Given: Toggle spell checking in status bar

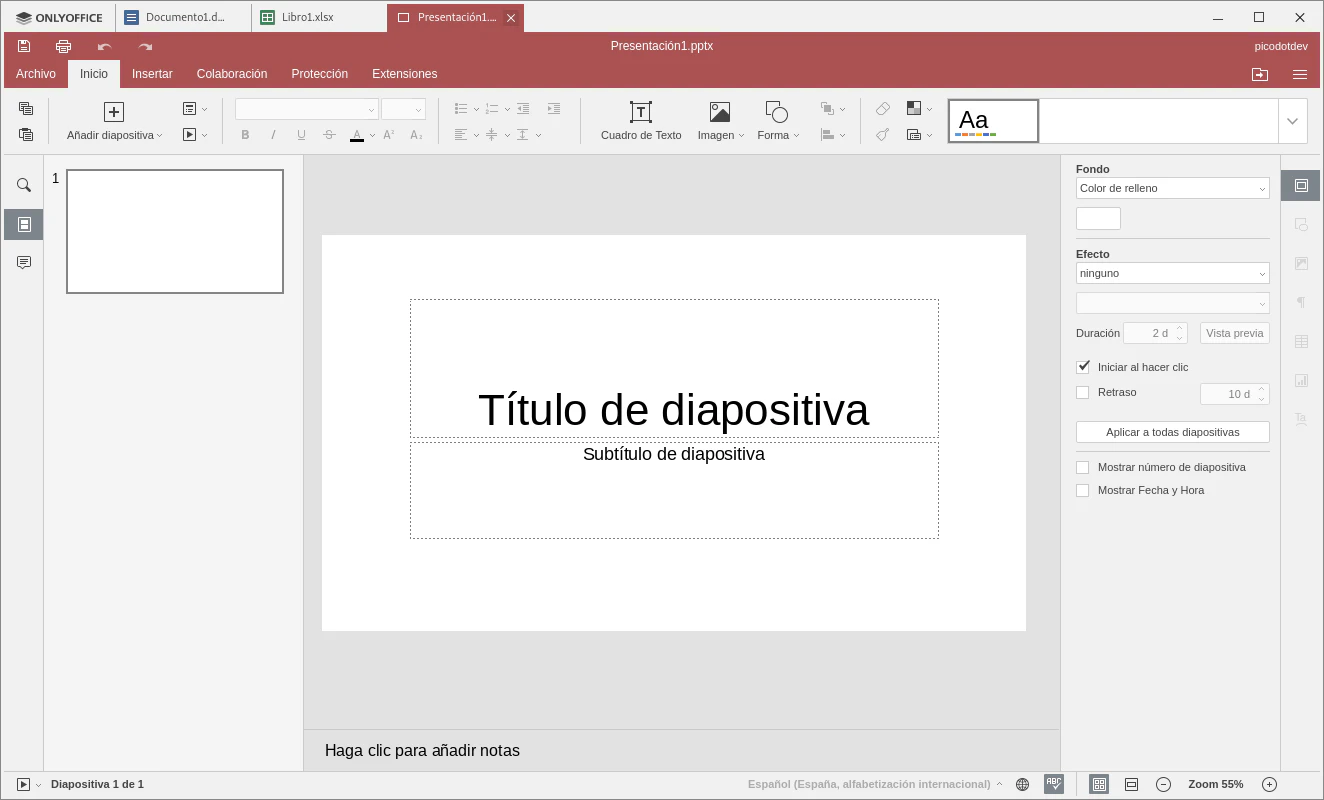Looking at the screenshot, I should pyautogui.click(x=1054, y=785).
